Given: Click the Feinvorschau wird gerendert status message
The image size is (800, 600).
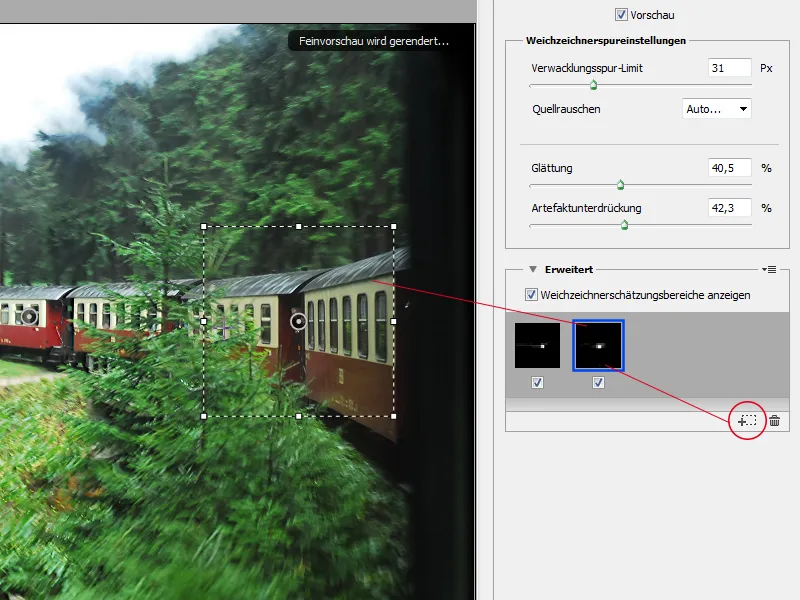Looking at the screenshot, I should [374, 41].
